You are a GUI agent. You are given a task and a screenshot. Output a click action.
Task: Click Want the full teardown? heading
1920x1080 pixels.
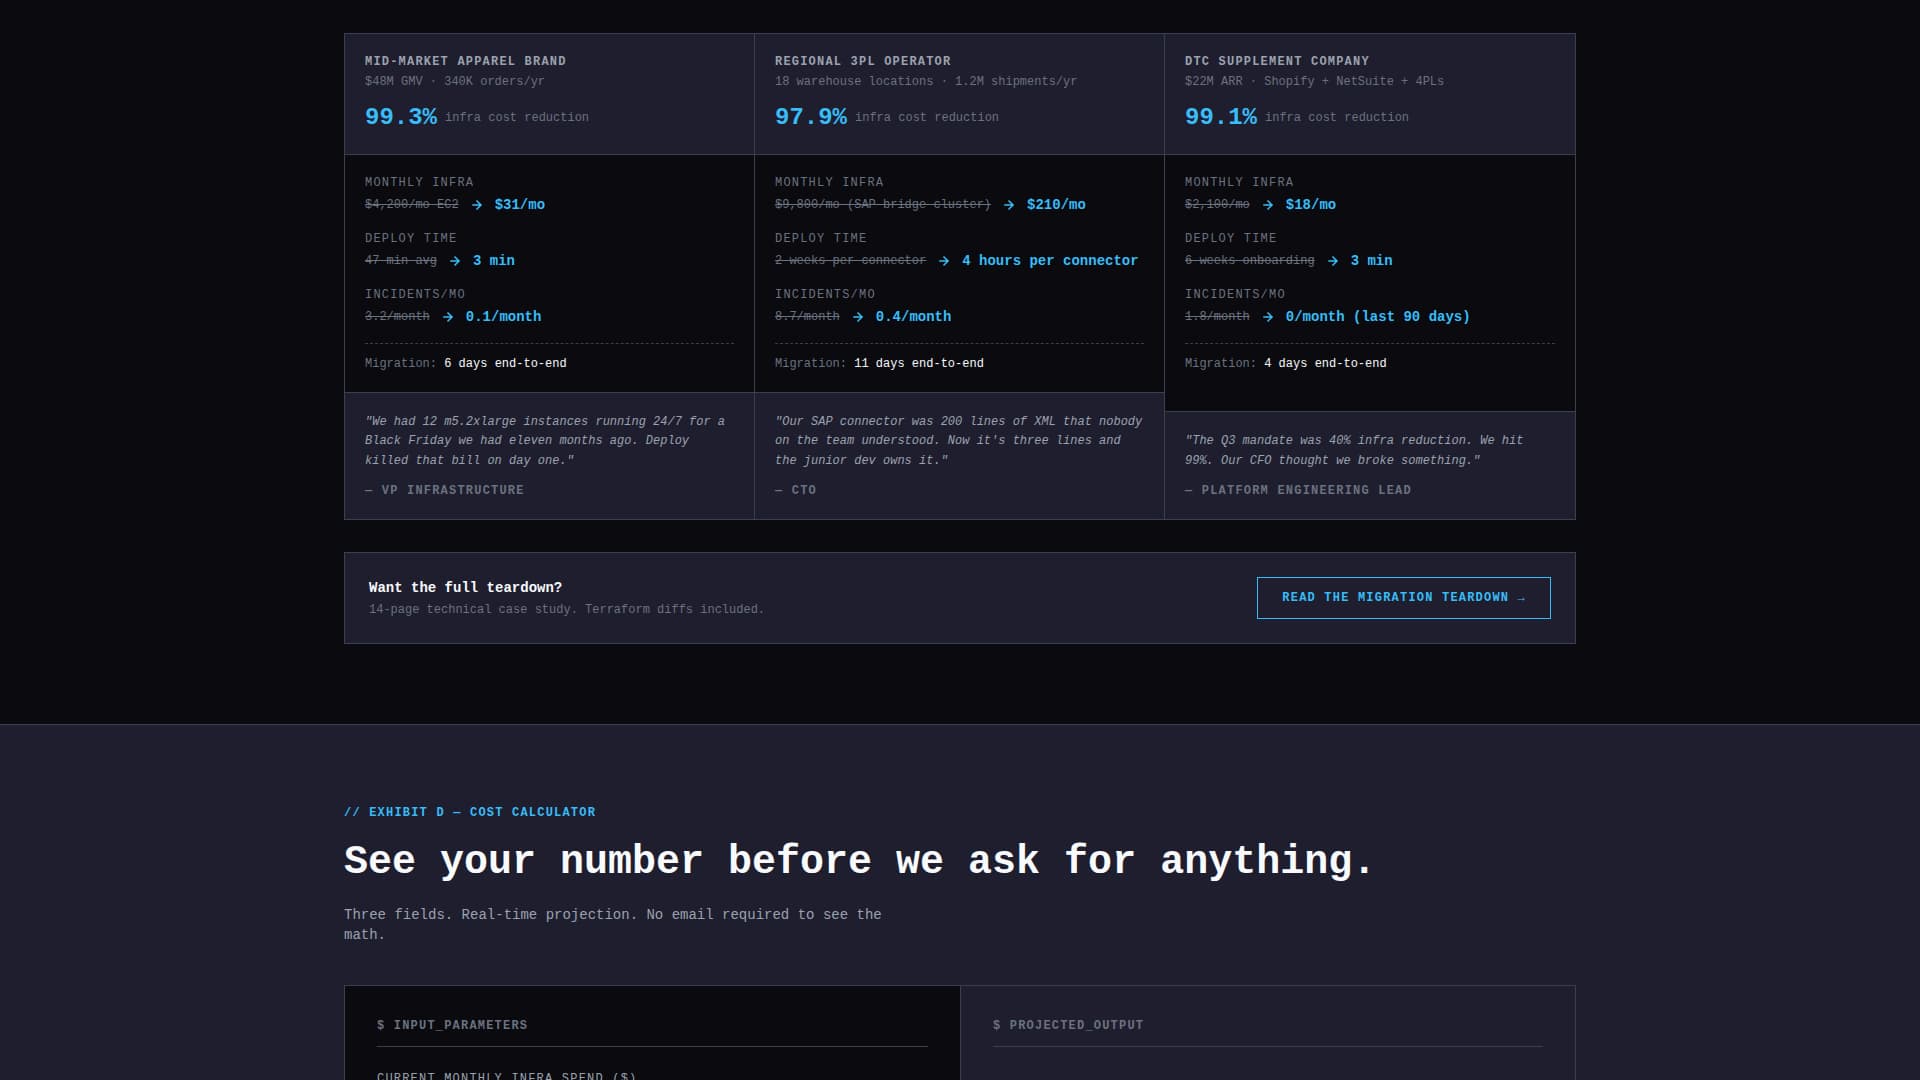point(465,588)
